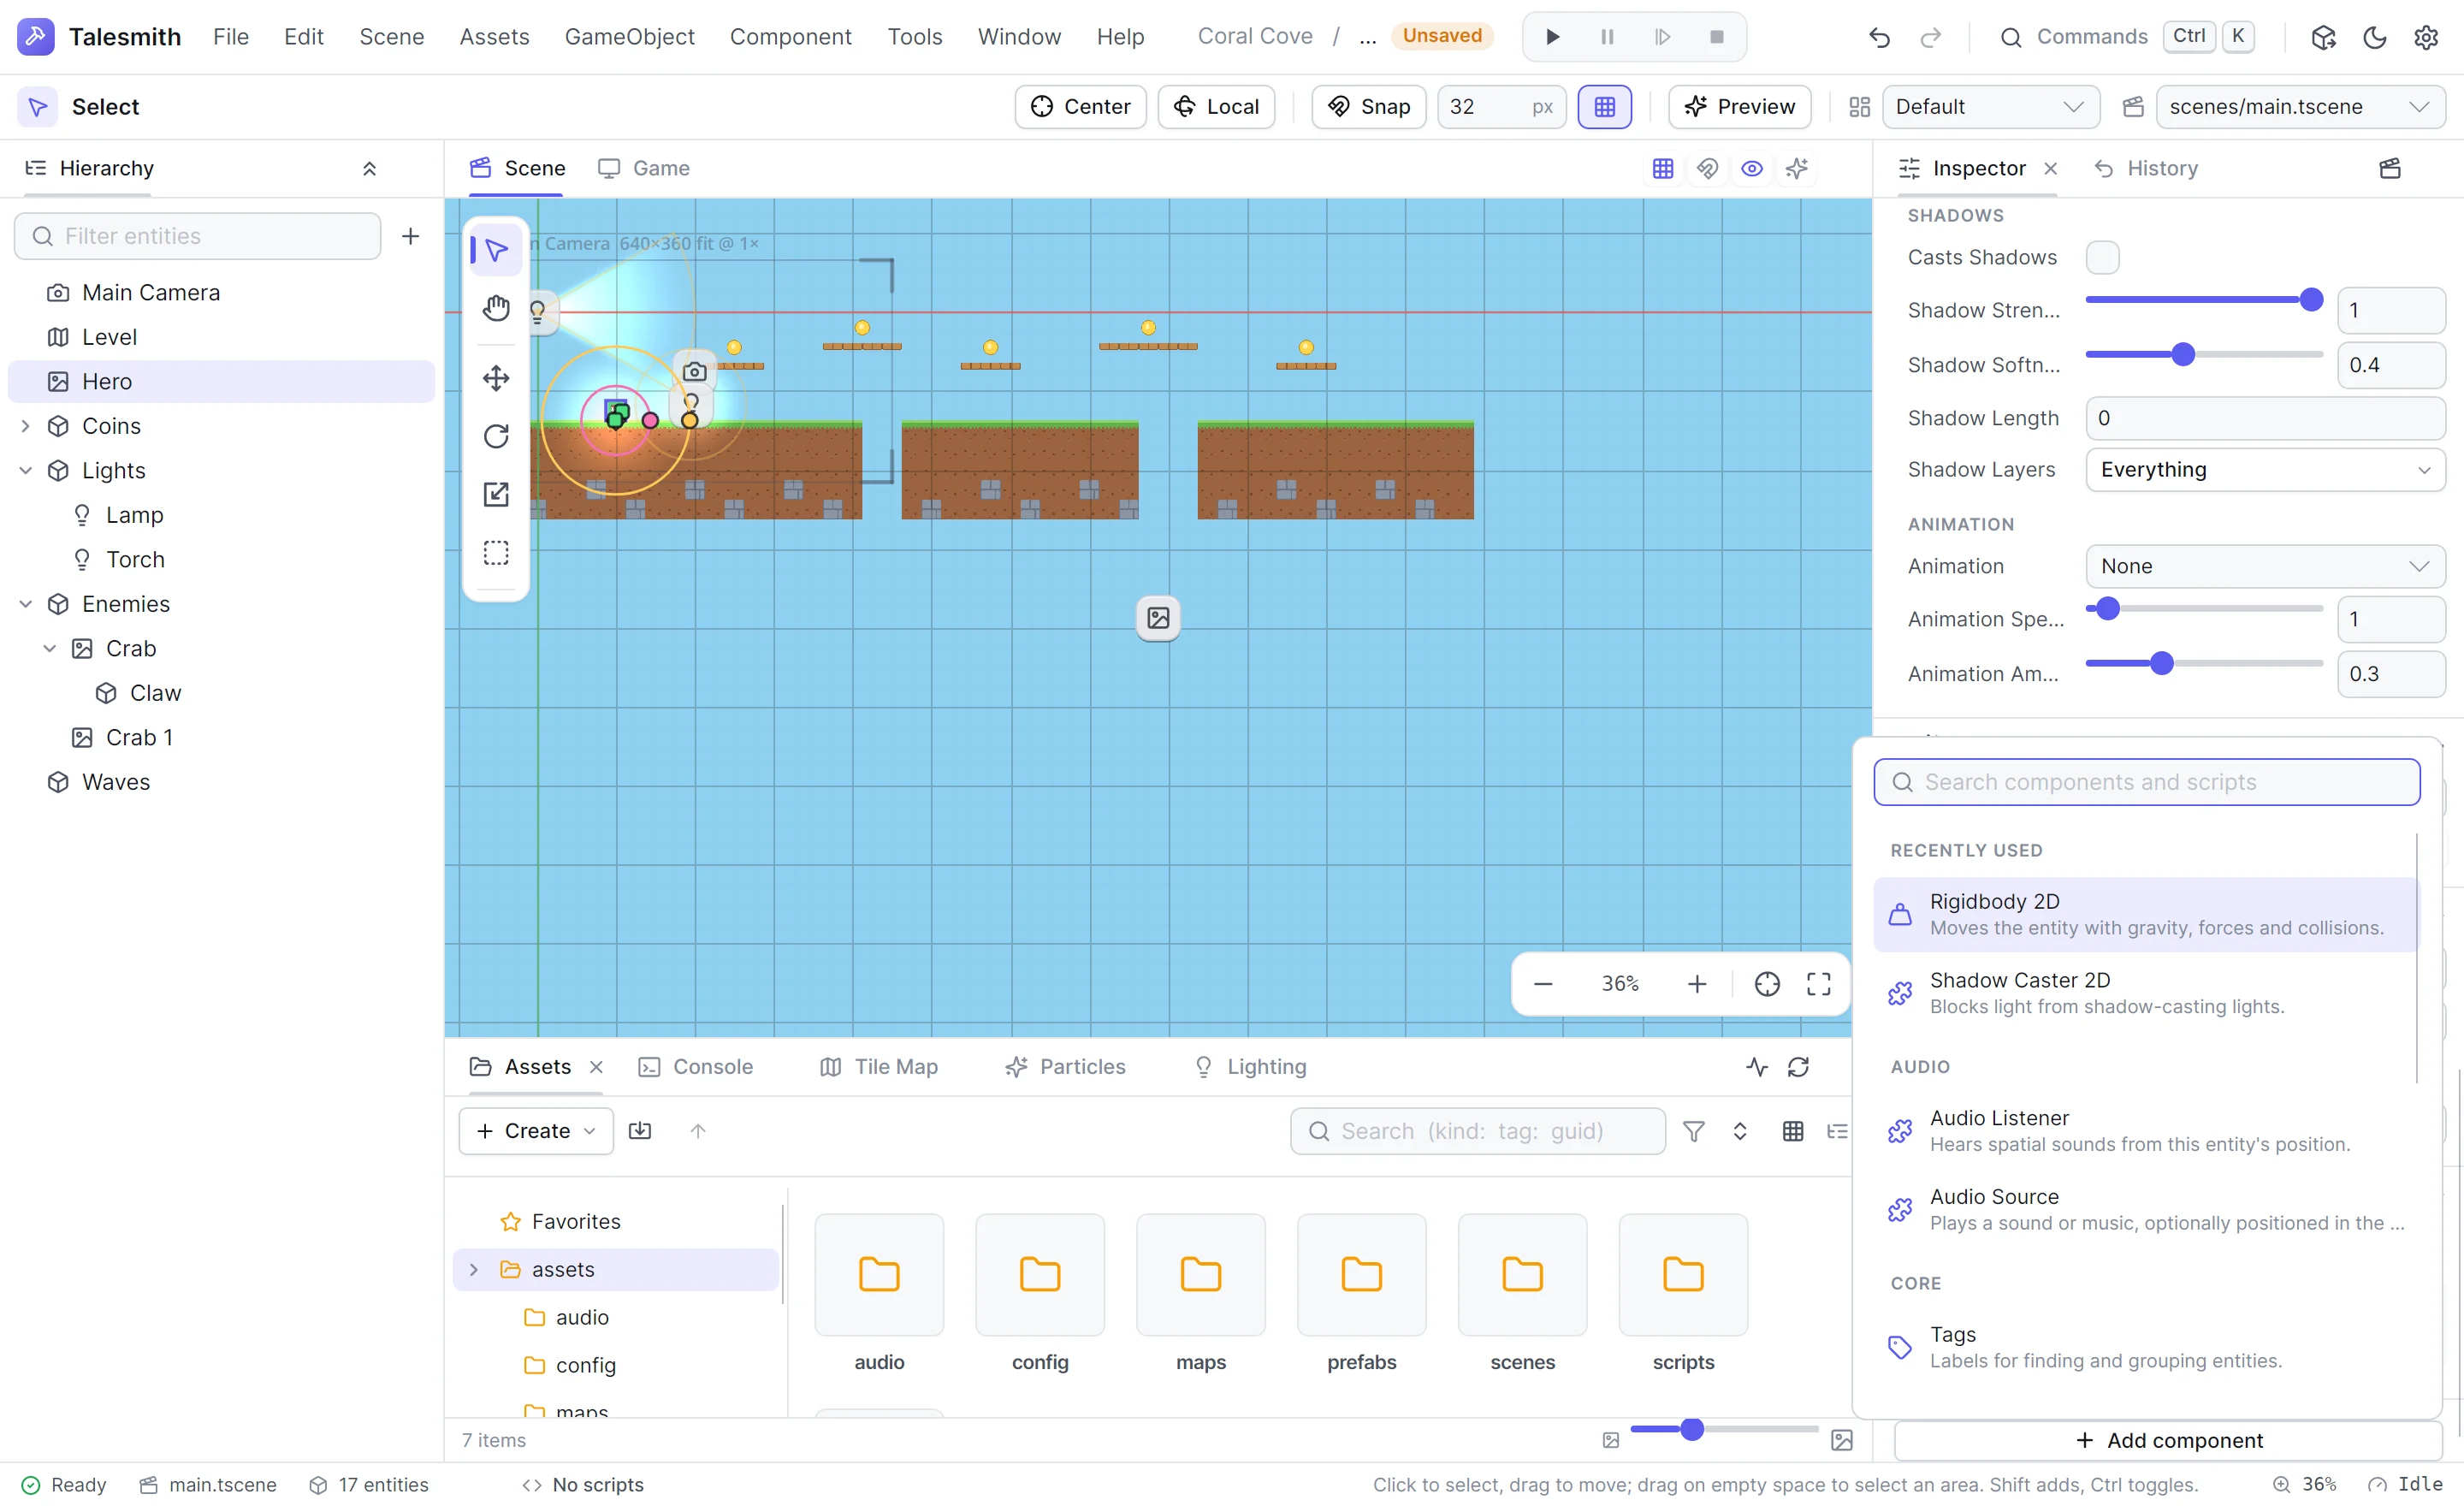The height and width of the screenshot is (1506, 2464).
Task: Click the undo arrow icon
Action: pyautogui.click(x=1879, y=37)
